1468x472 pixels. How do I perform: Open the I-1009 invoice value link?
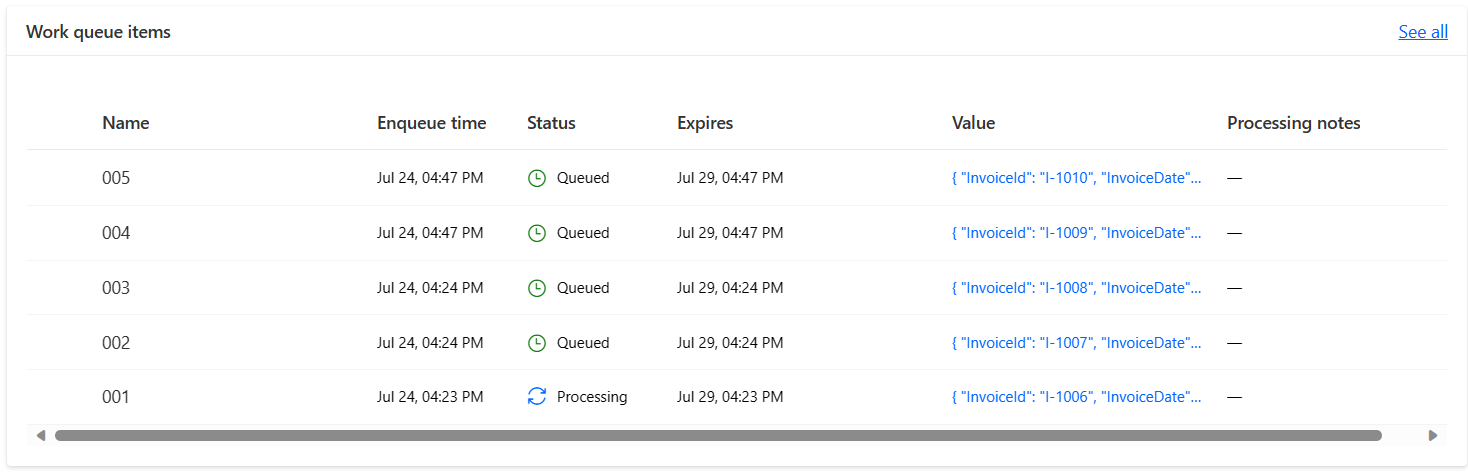pyautogui.click(x=1077, y=233)
